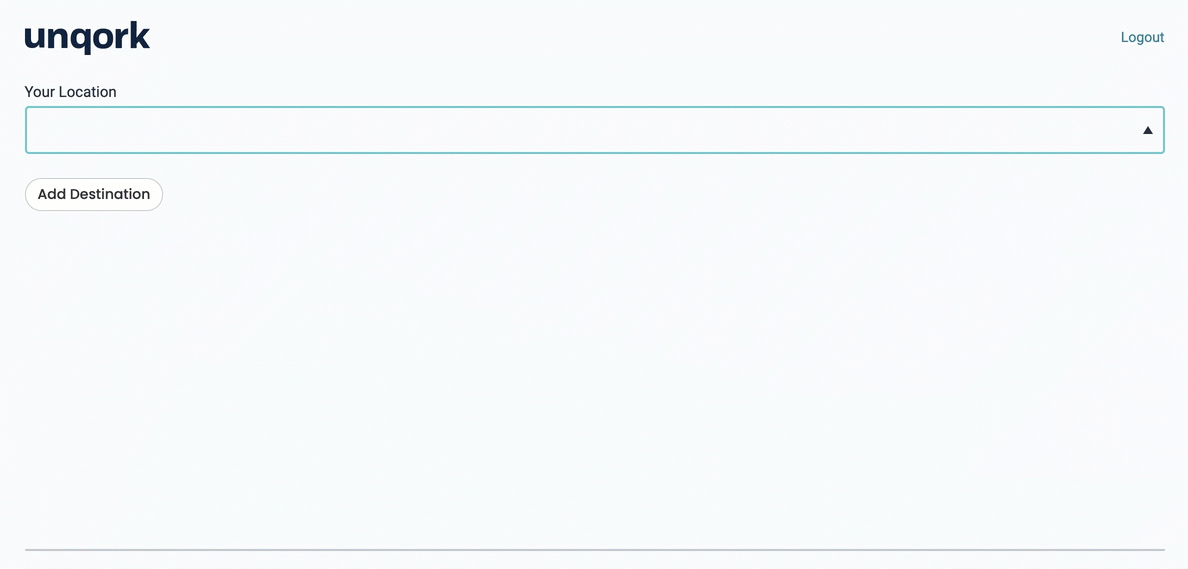Go to home via unqork wordmark
The height and width of the screenshot is (569, 1188).
click(87, 39)
